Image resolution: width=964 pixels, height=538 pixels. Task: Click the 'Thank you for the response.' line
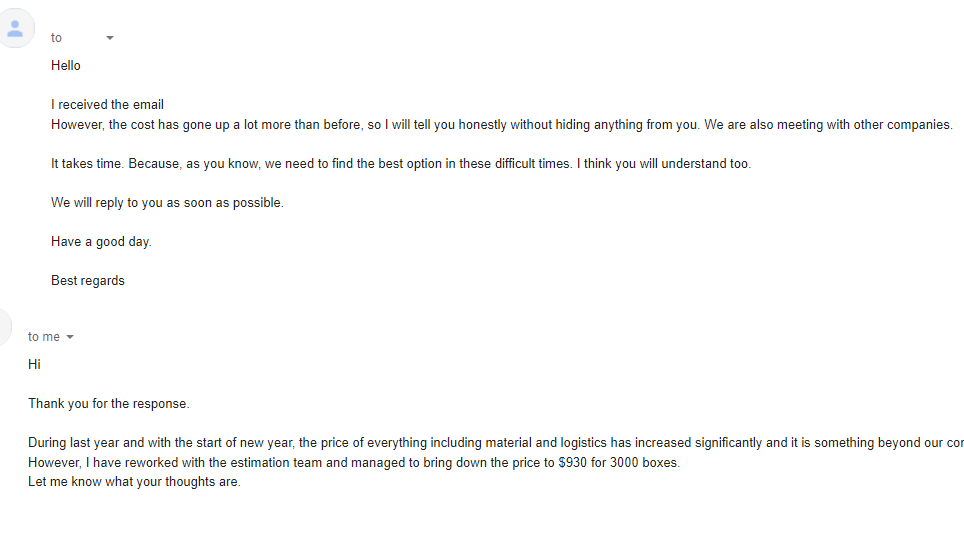[x=109, y=404]
